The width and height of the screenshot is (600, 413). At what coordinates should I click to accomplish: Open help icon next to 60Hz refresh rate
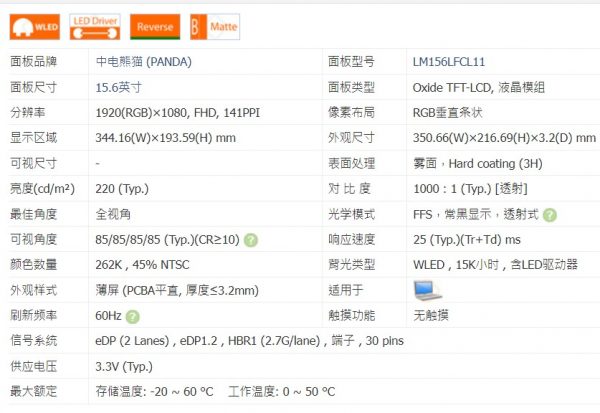click(133, 317)
